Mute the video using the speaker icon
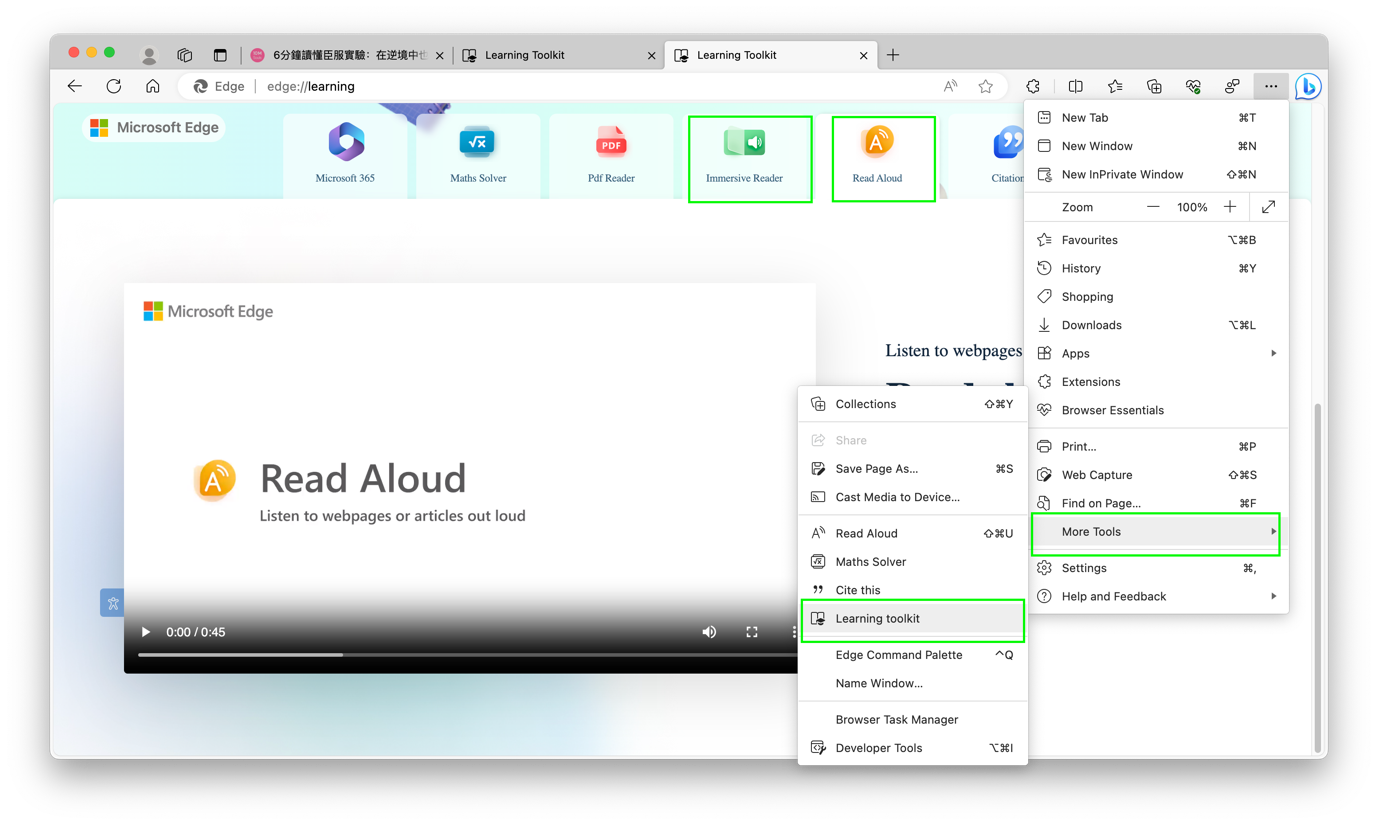 [709, 632]
